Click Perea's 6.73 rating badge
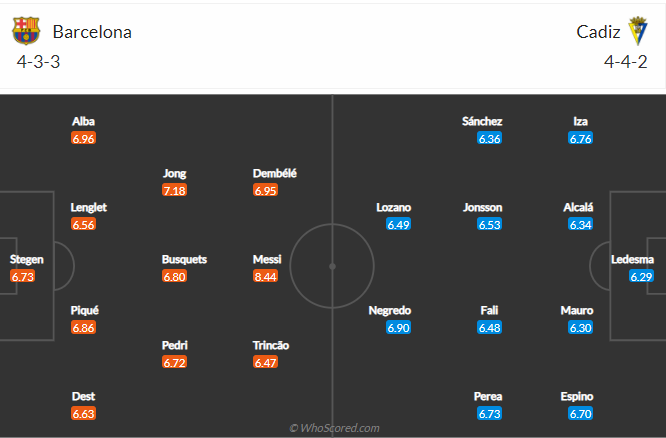 click(x=490, y=413)
